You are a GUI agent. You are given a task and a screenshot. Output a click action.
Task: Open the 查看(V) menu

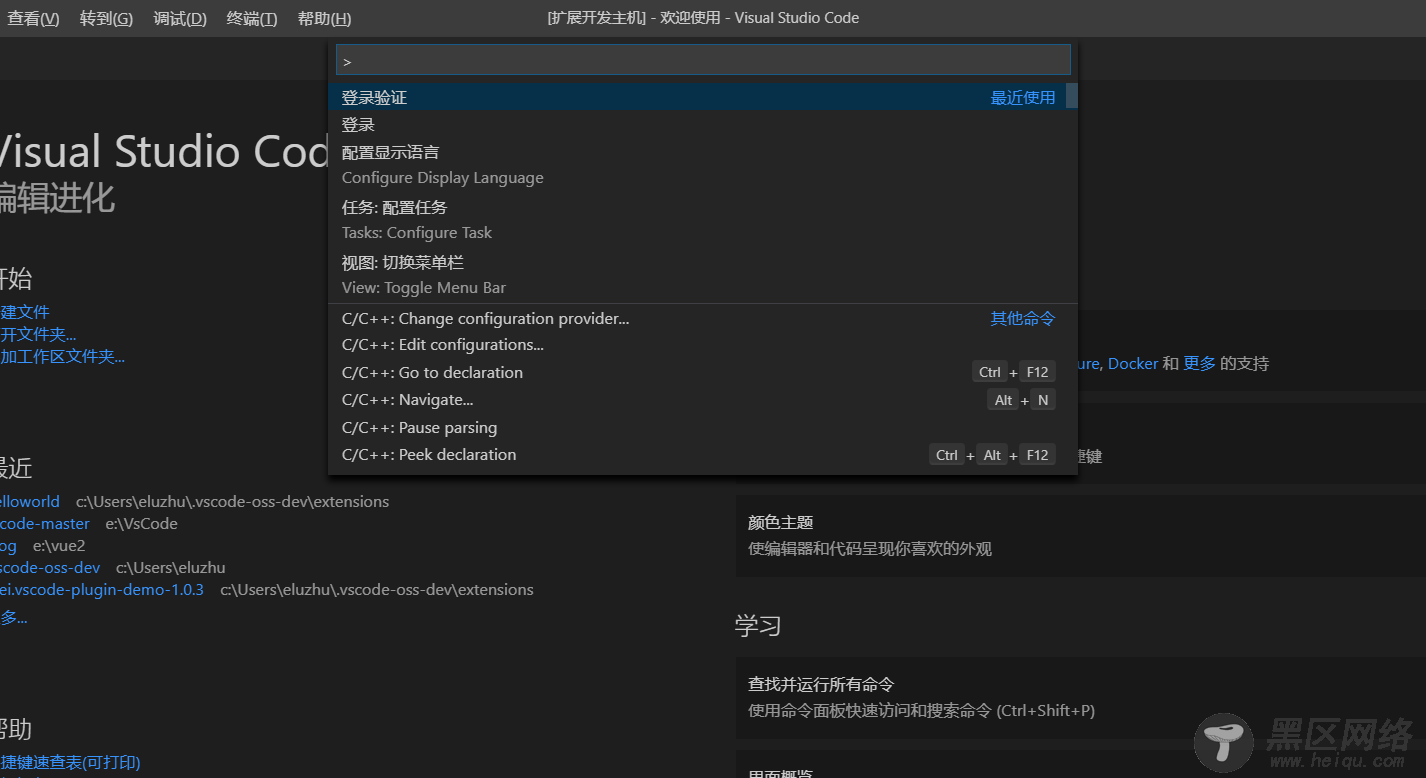click(33, 18)
